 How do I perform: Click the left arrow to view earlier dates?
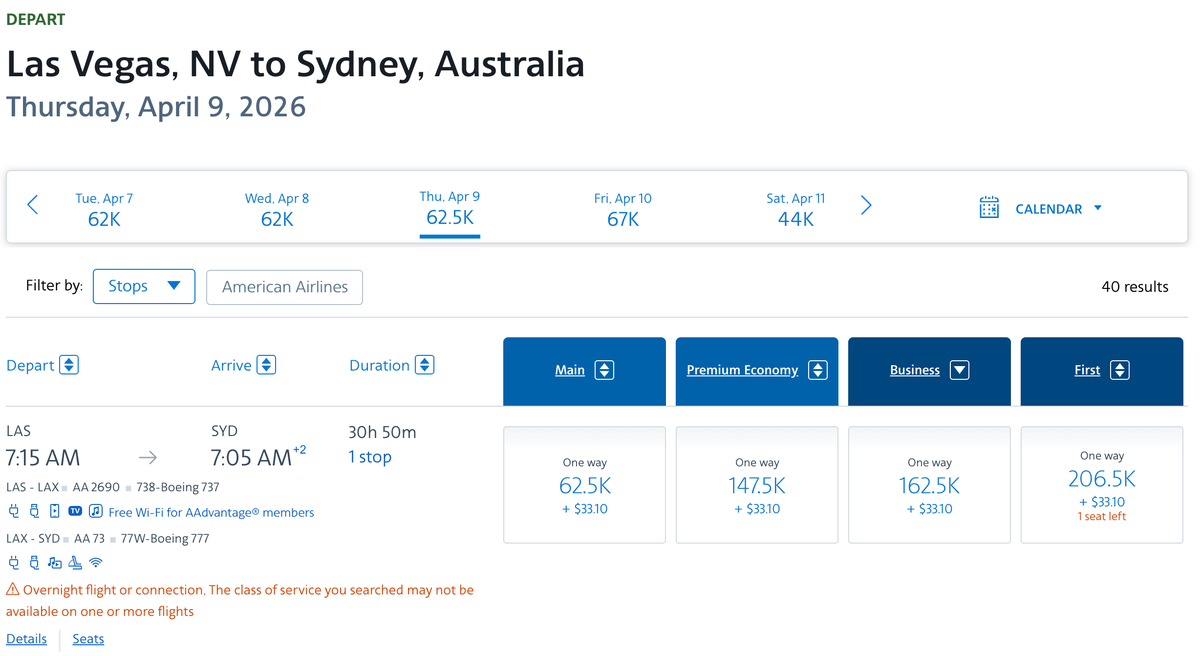[31, 205]
